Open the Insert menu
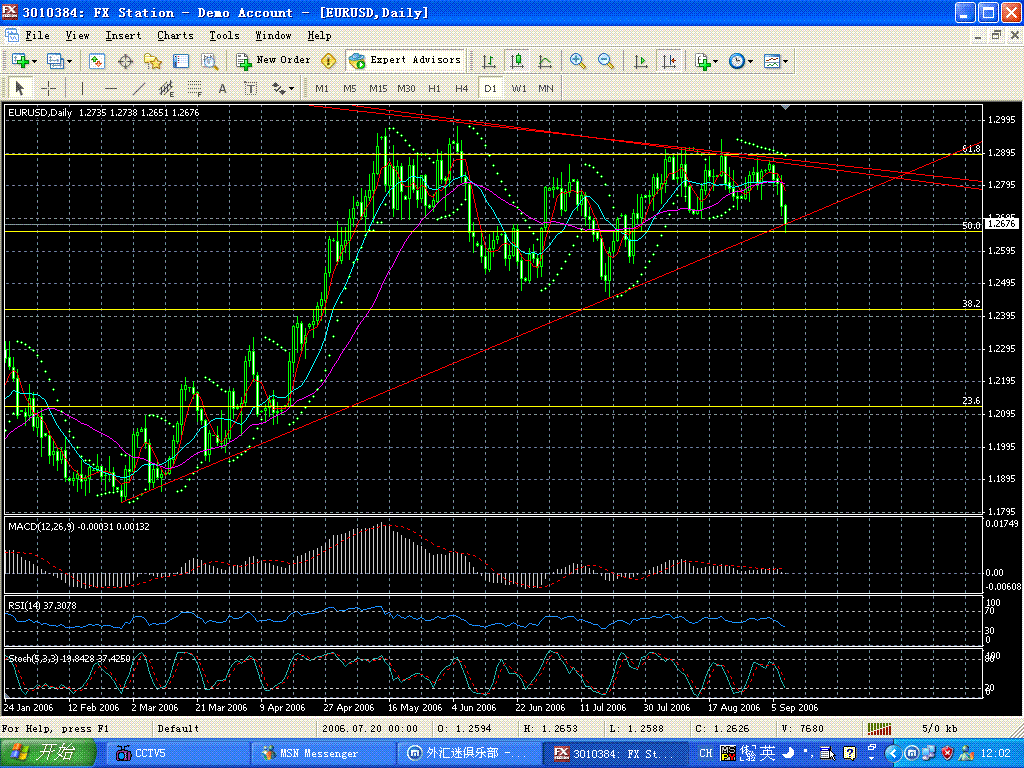Viewport: 1024px width, 768px height. coord(123,36)
